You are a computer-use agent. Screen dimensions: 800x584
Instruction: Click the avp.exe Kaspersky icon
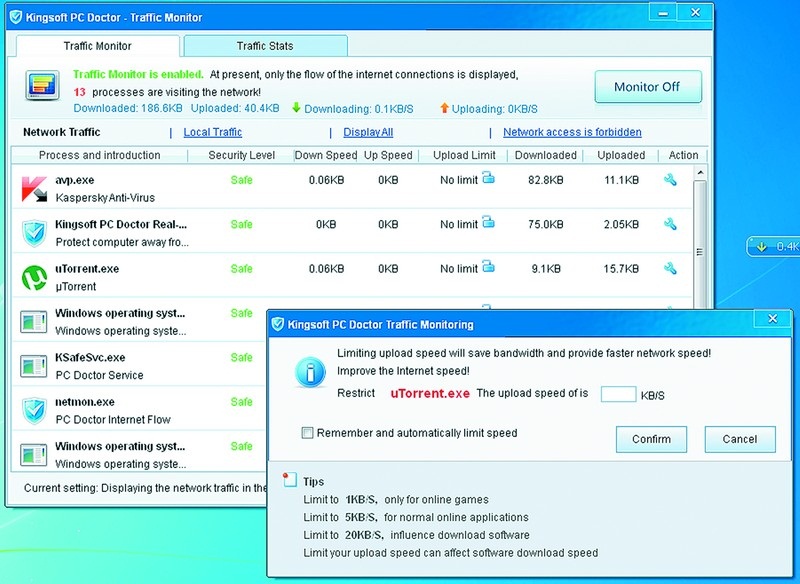(x=34, y=188)
